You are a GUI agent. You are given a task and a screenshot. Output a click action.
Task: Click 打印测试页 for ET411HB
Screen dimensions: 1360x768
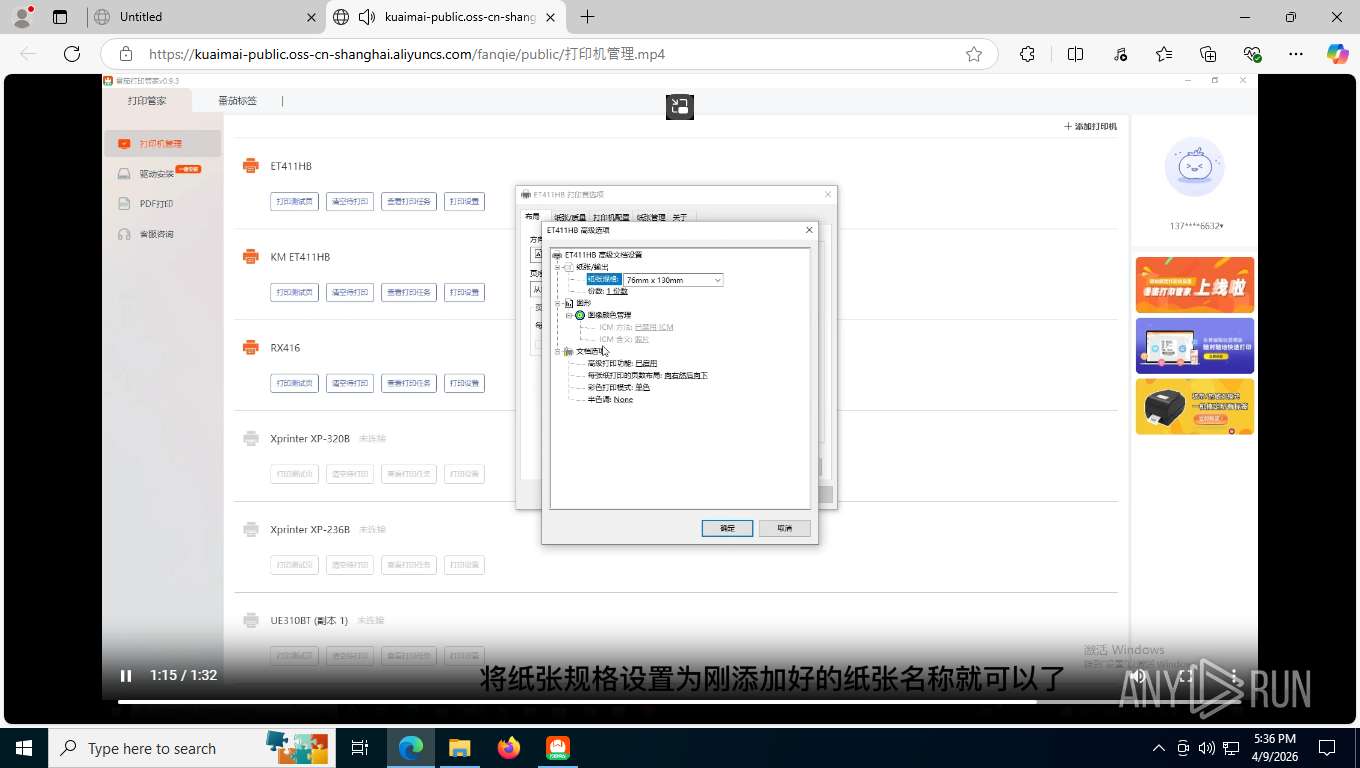point(294,201)
